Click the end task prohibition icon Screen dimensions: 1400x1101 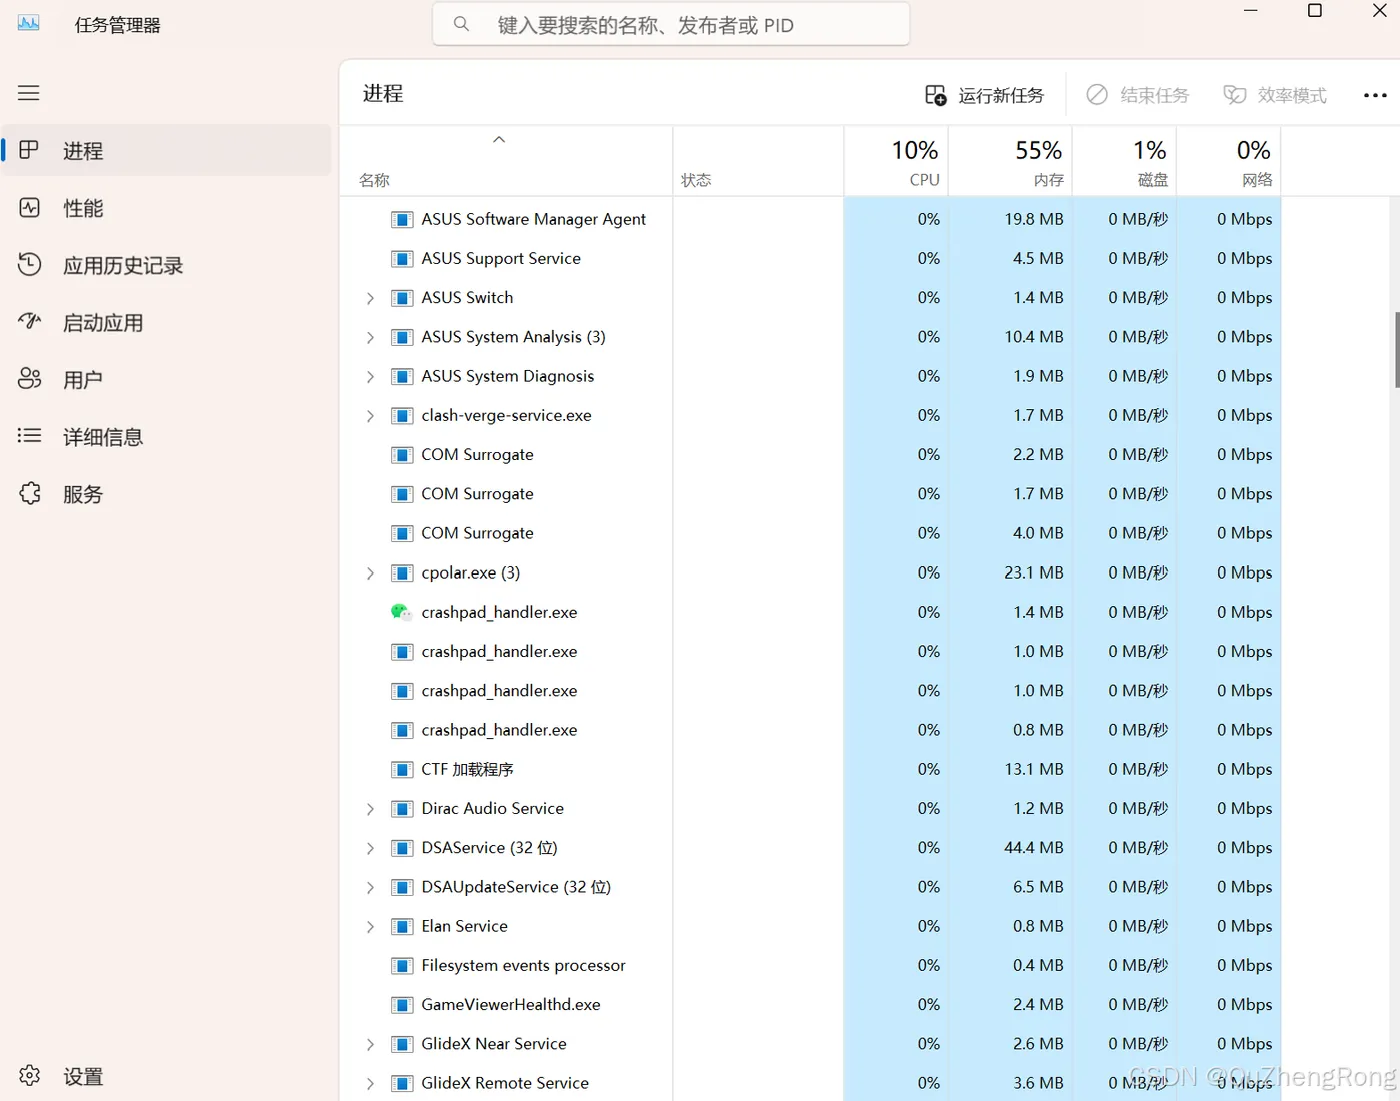(x=1097, y=95)
